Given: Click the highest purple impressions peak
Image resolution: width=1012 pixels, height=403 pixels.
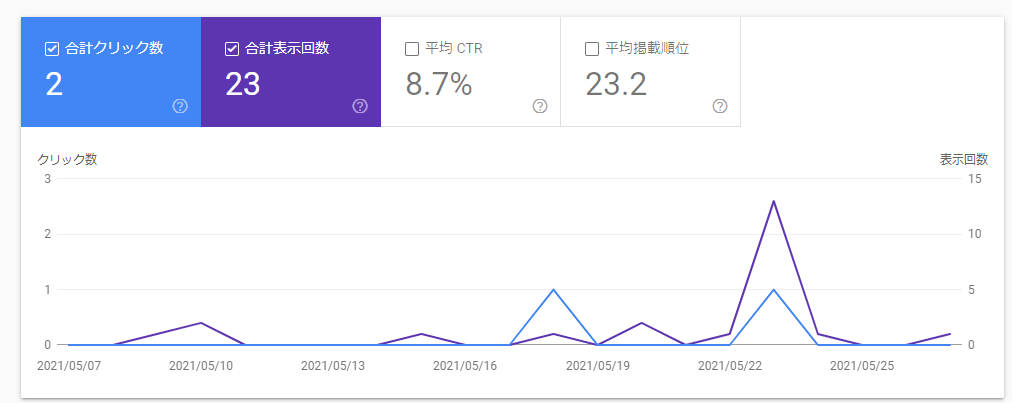Looking at the screenshot, I should point(773,201).
